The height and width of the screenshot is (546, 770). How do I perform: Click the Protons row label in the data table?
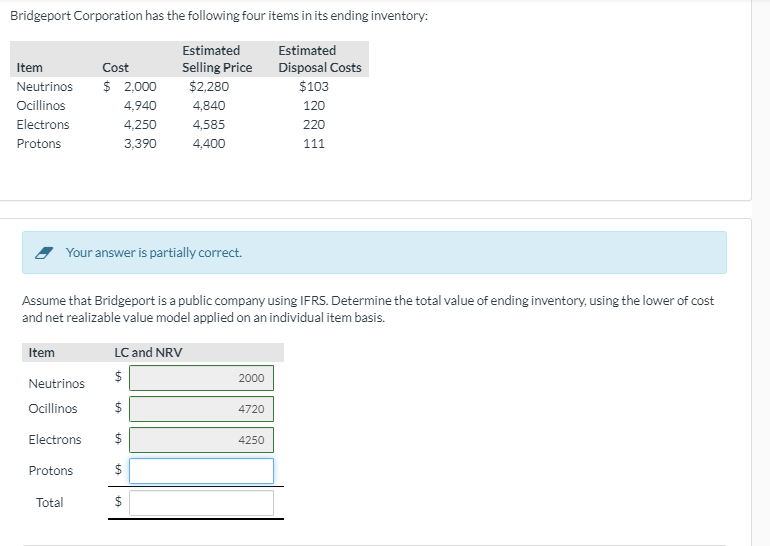(39, 144)
